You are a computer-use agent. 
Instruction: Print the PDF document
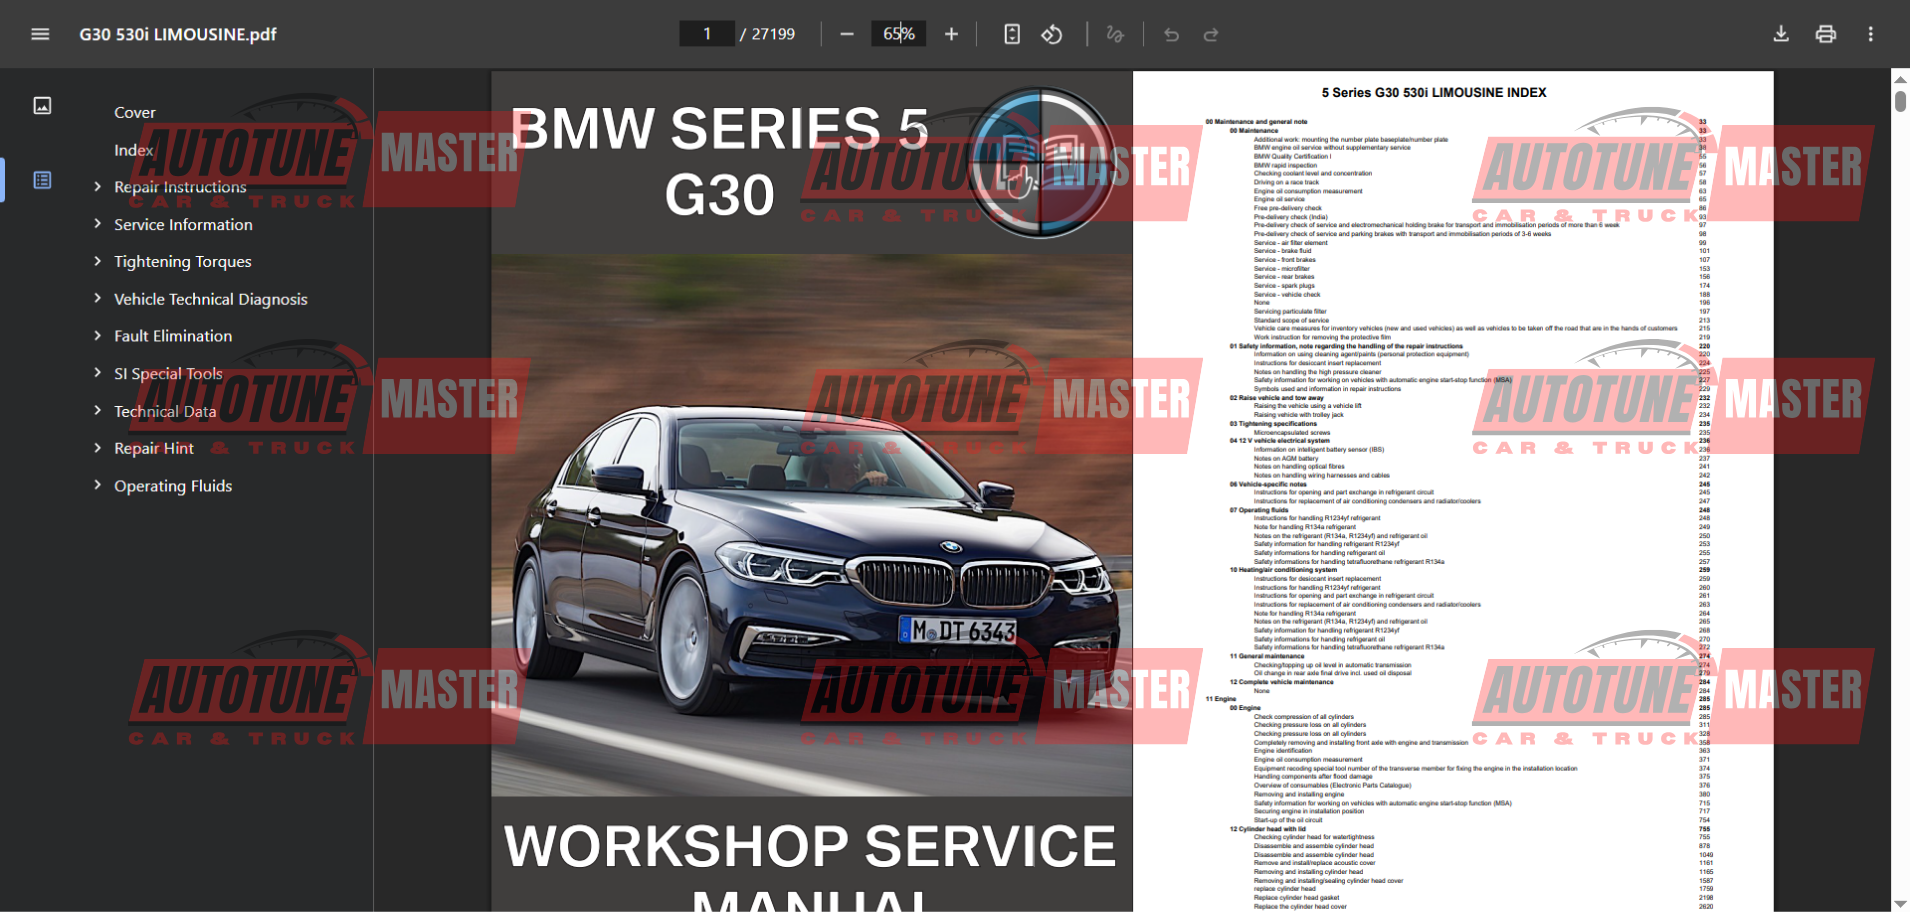(x=1826, y=34)
